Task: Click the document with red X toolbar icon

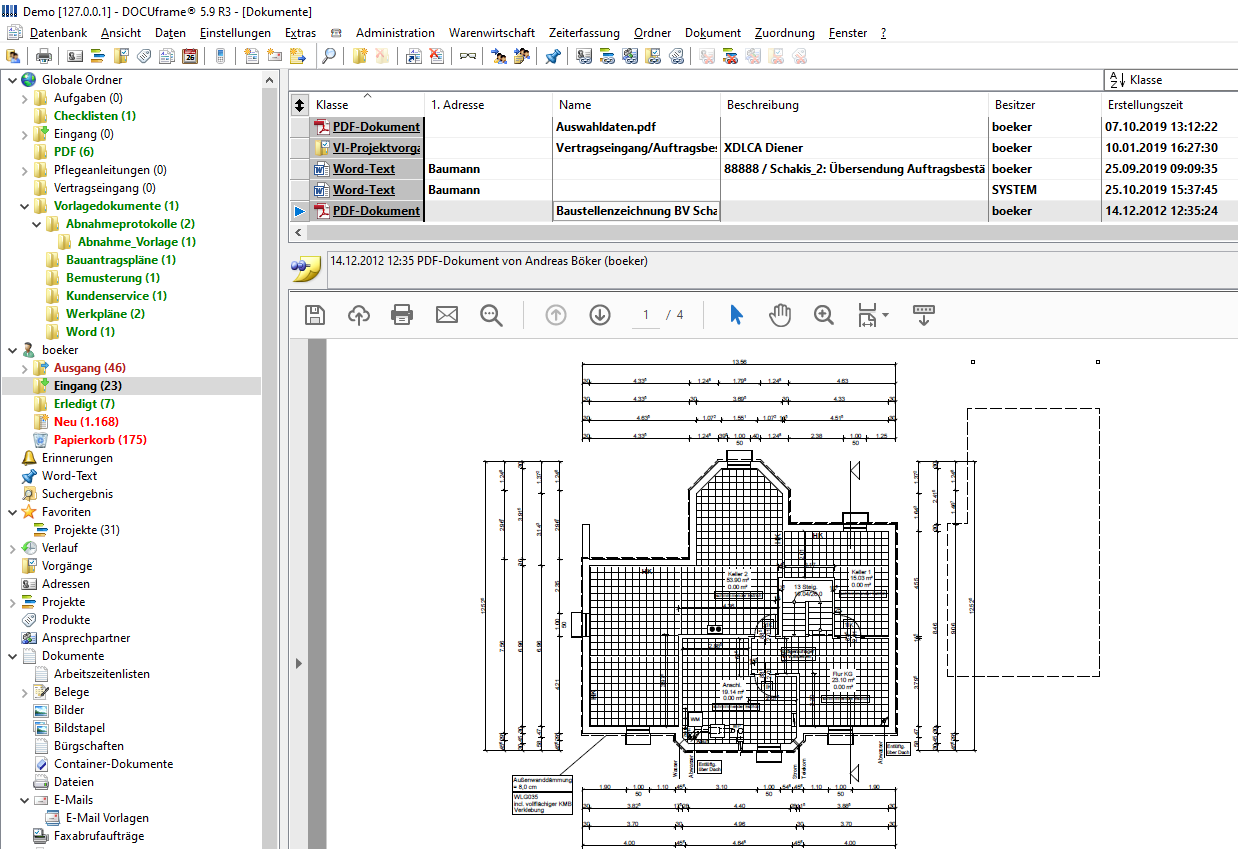Action: click(x=436, y=56)
